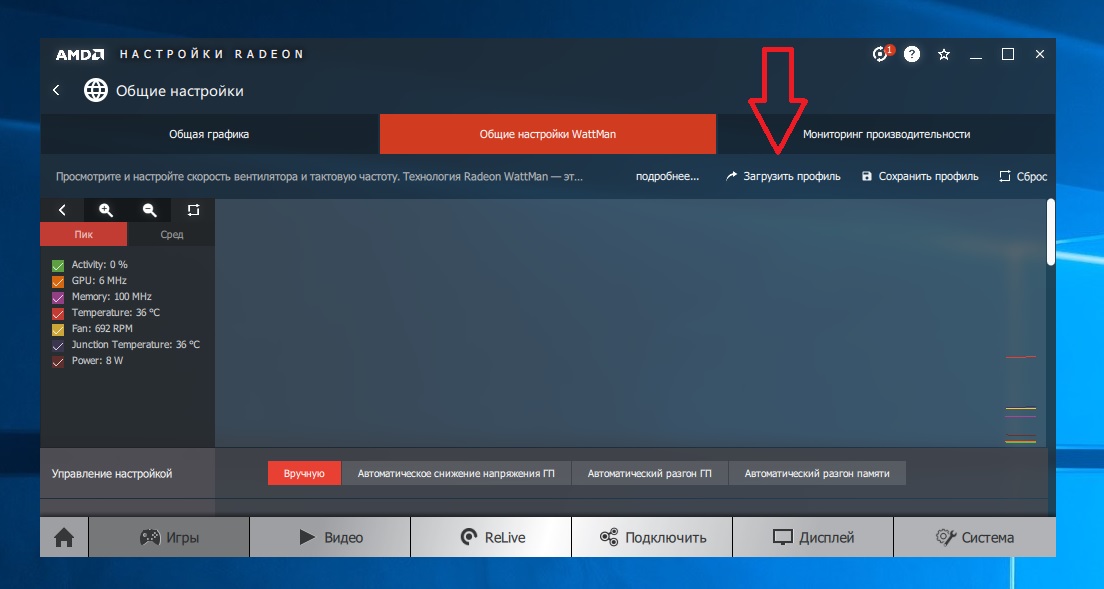Open Мониторинг производительности tab

[886, 134]
